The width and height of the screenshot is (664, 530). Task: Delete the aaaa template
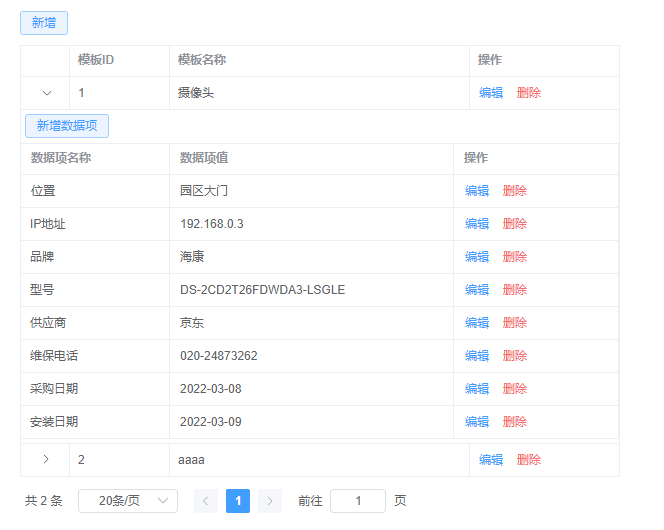(x=529, y=460)
